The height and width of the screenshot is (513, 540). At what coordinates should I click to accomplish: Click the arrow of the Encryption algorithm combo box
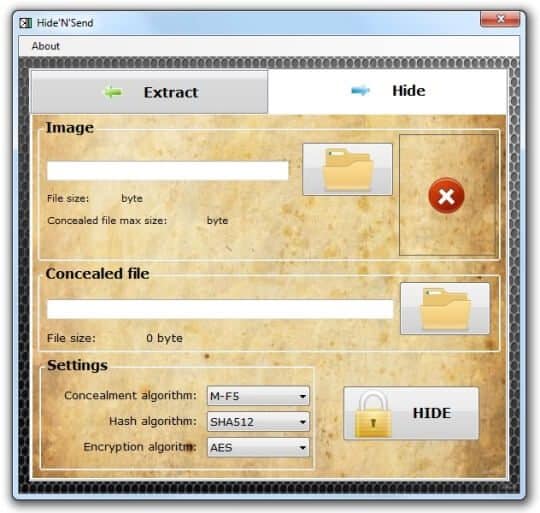pyautogui.click(x=303, y=448)
